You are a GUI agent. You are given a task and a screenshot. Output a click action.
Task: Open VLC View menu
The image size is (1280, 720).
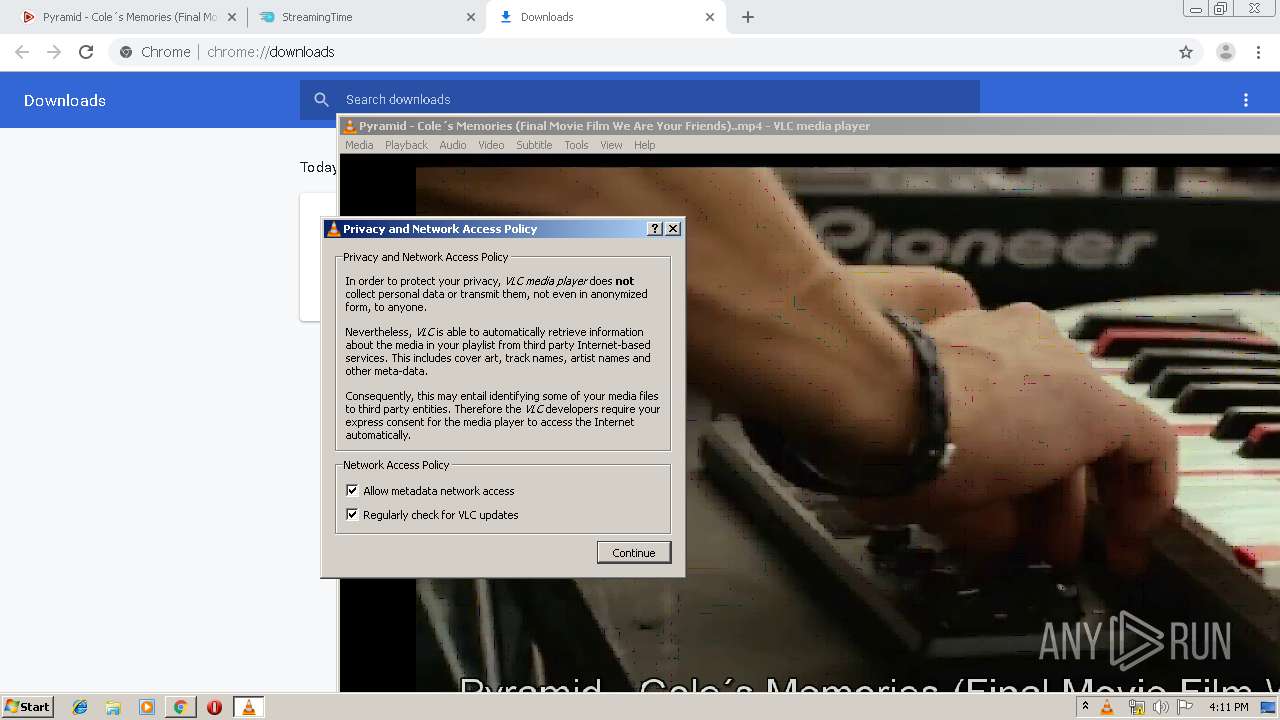[611, 145]
